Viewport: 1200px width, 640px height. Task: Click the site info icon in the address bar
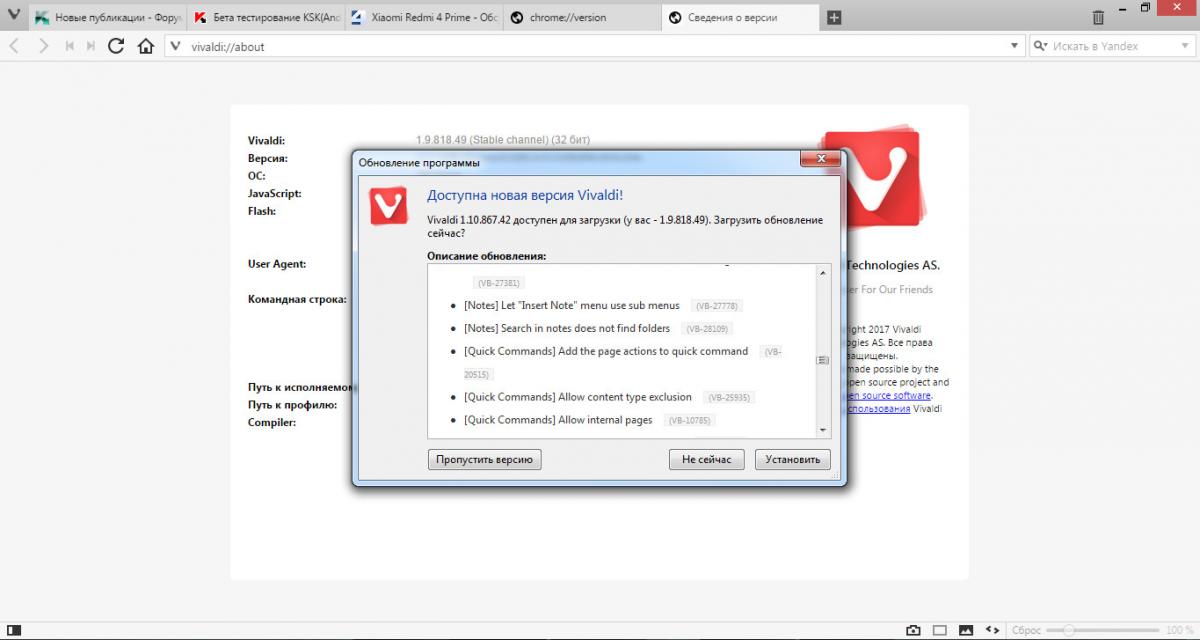[175, 46]
